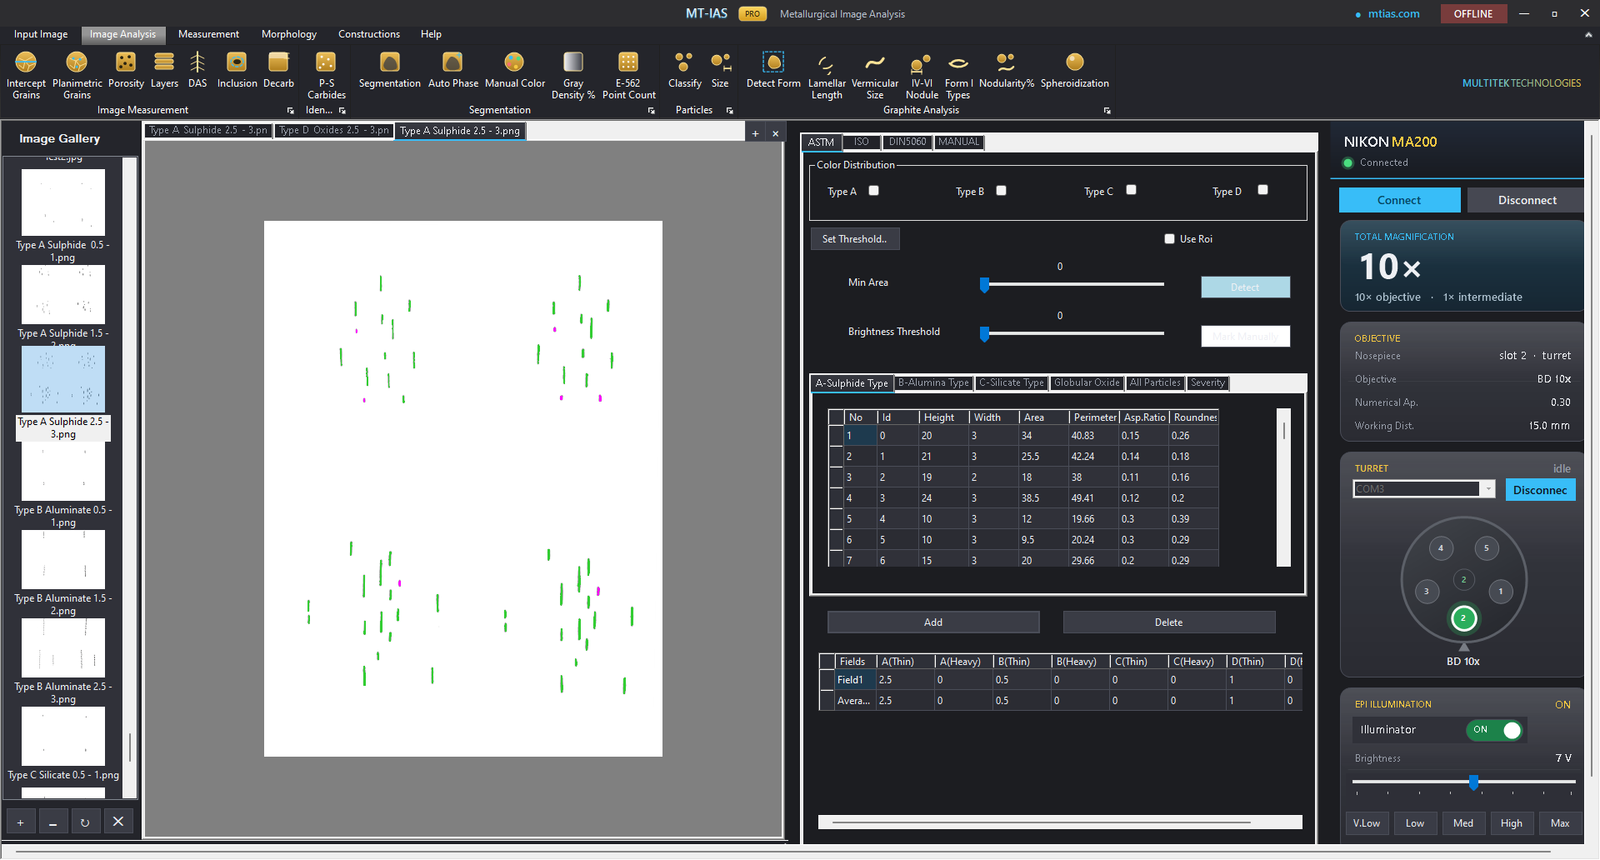Open the Inclusion analysis tool

237,71
